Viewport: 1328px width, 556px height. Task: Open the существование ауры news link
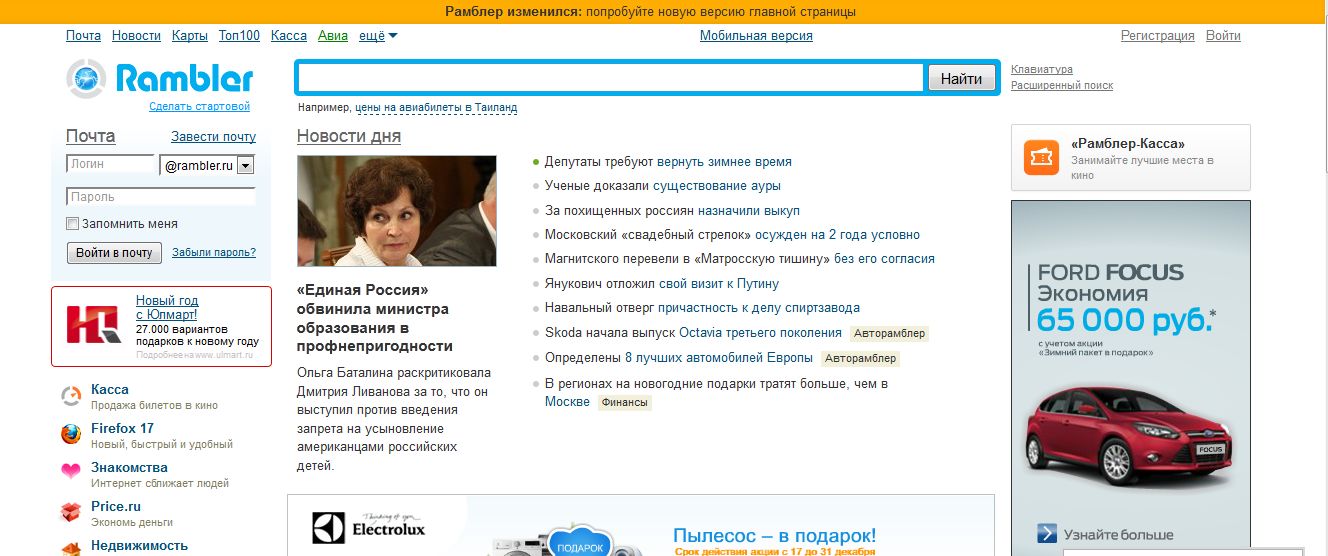point(717,186)
